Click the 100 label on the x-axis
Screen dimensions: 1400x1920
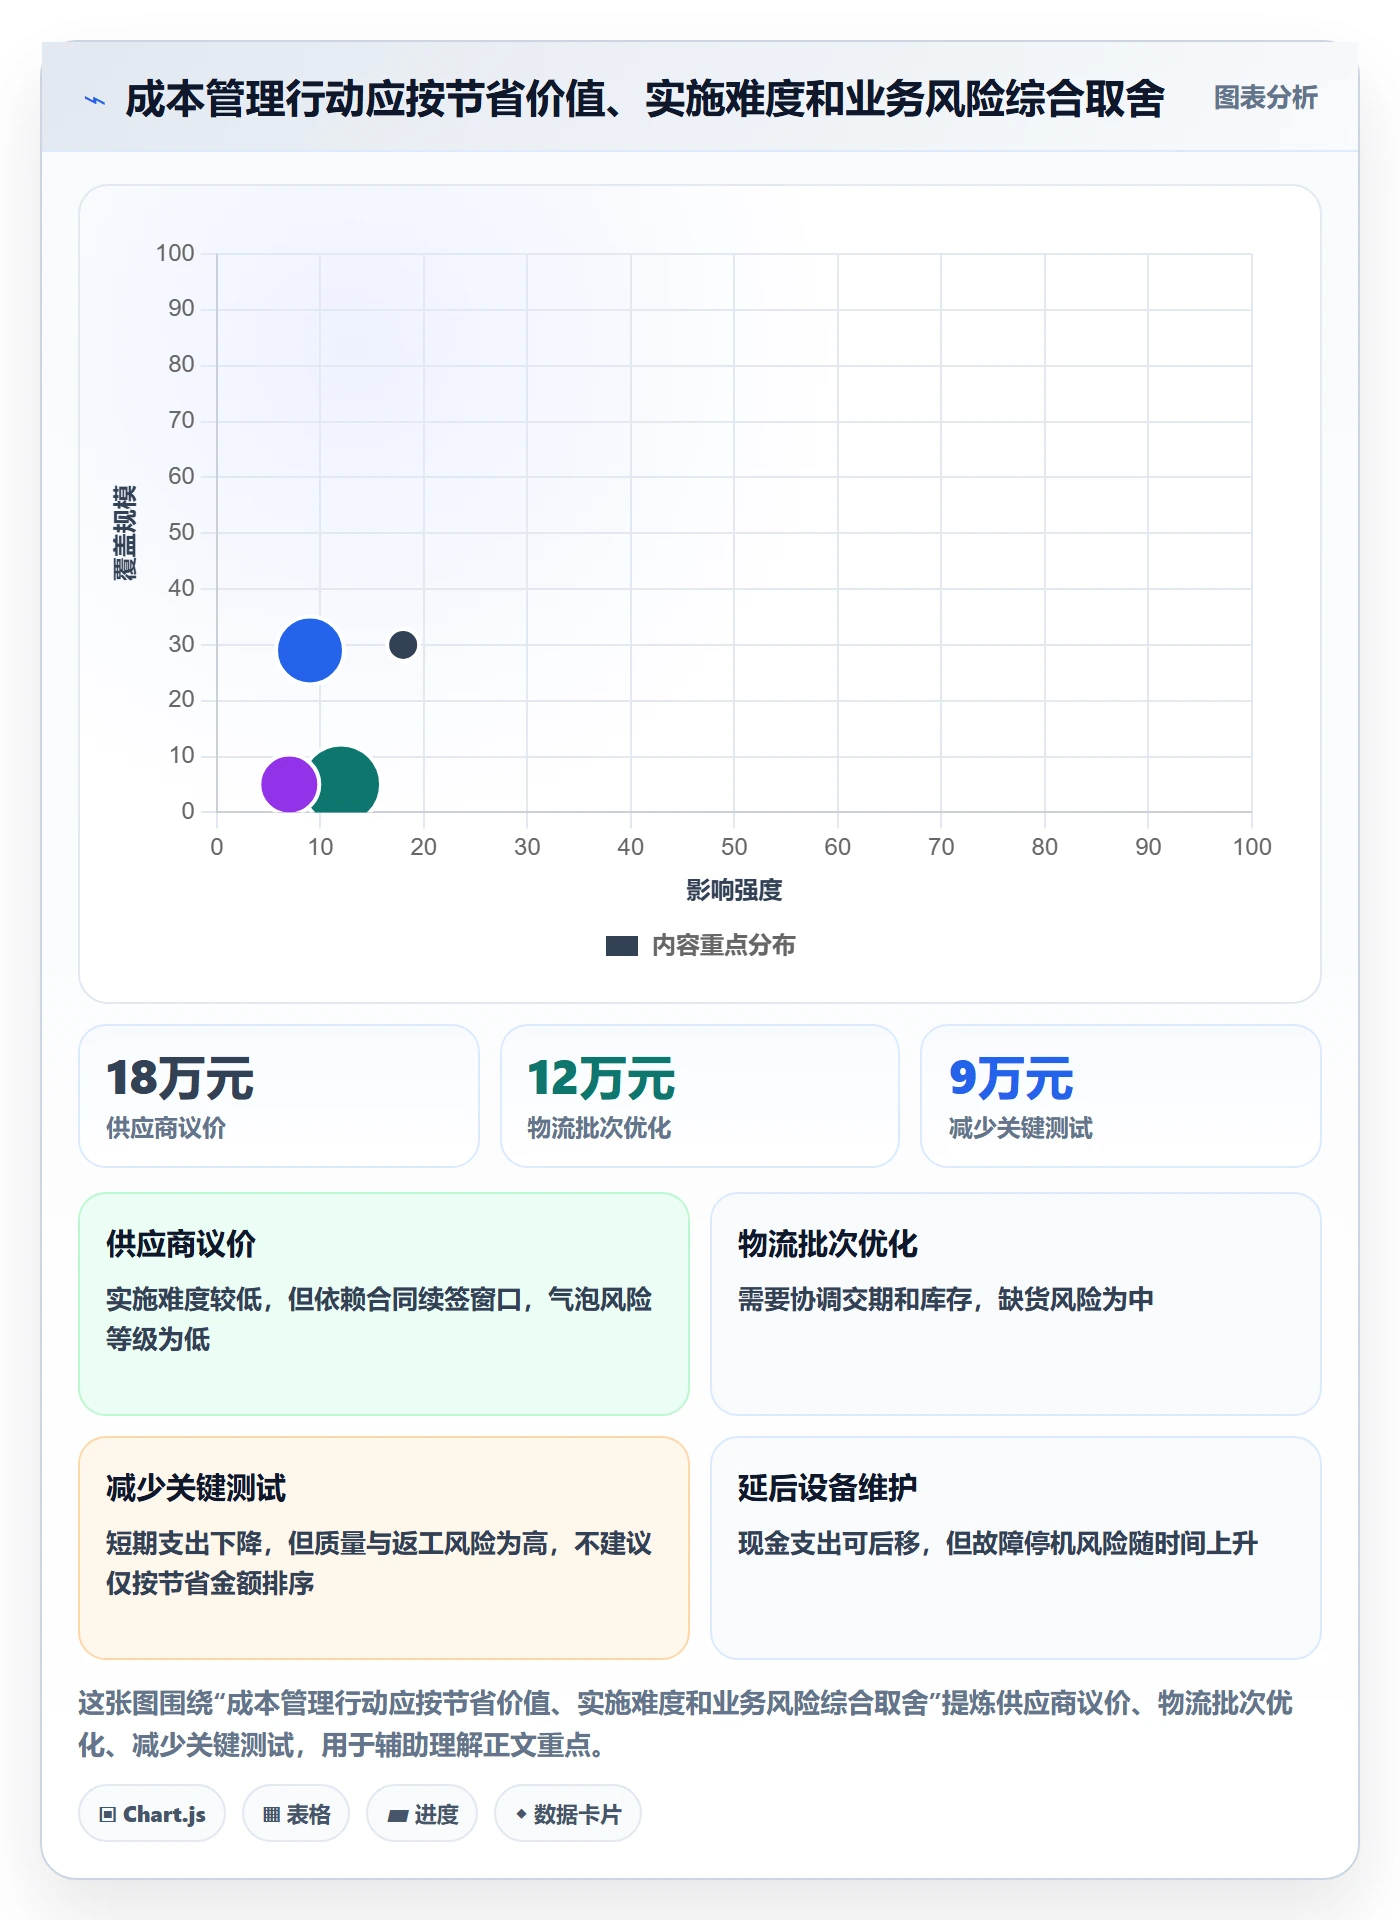1252,847
